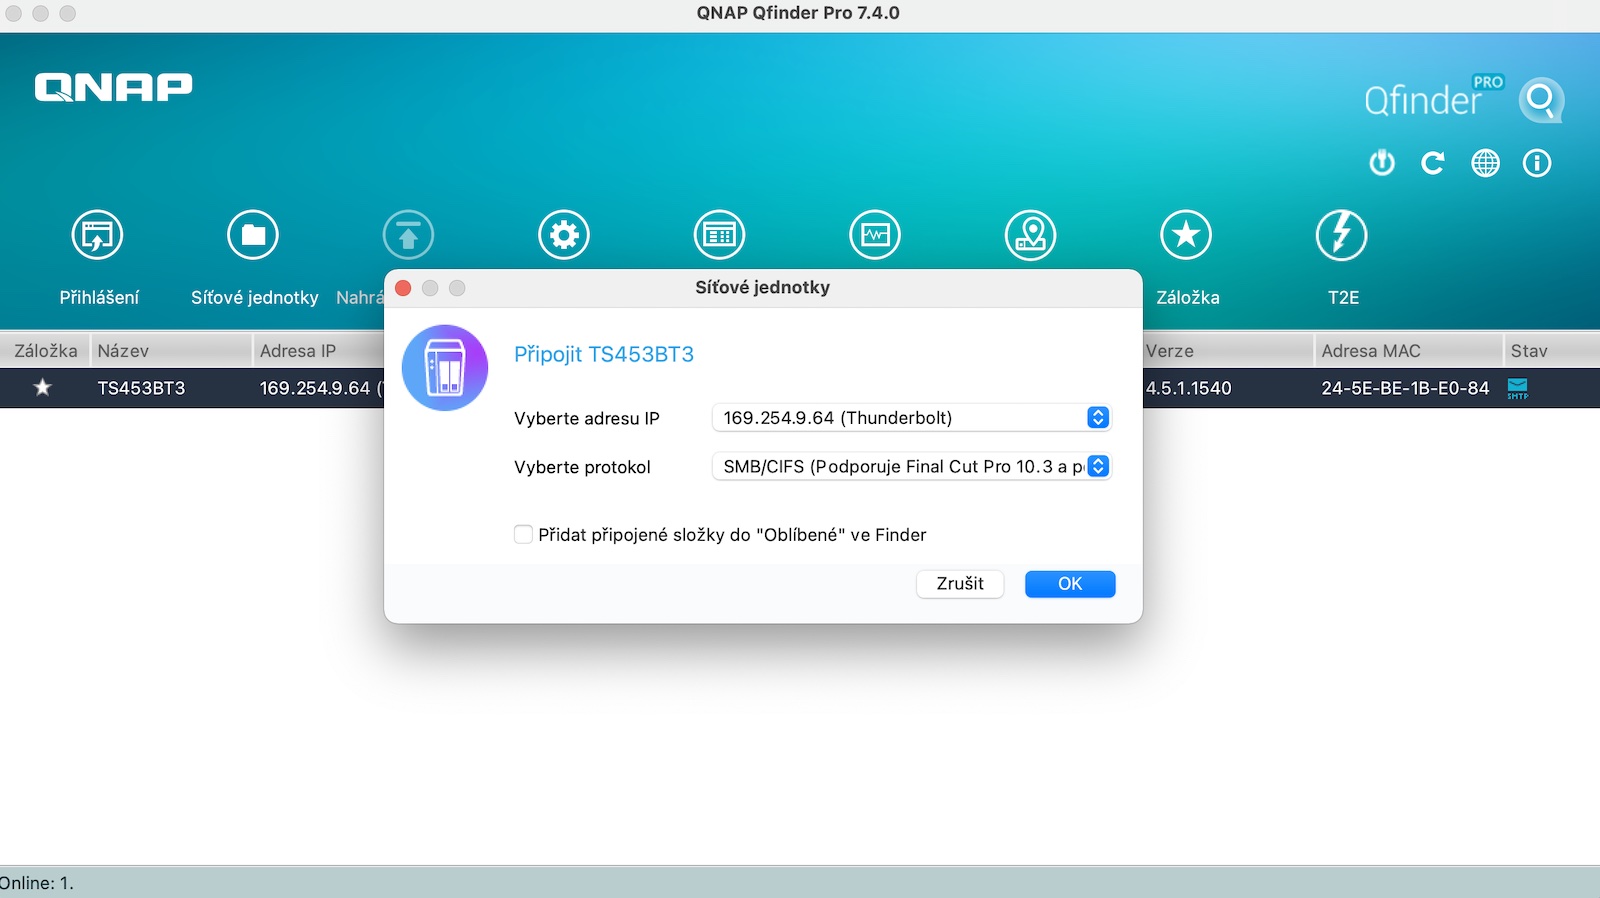Open the T2E lightning bolt icon
Screen dimensions: 1600x898
(1341, 235)
